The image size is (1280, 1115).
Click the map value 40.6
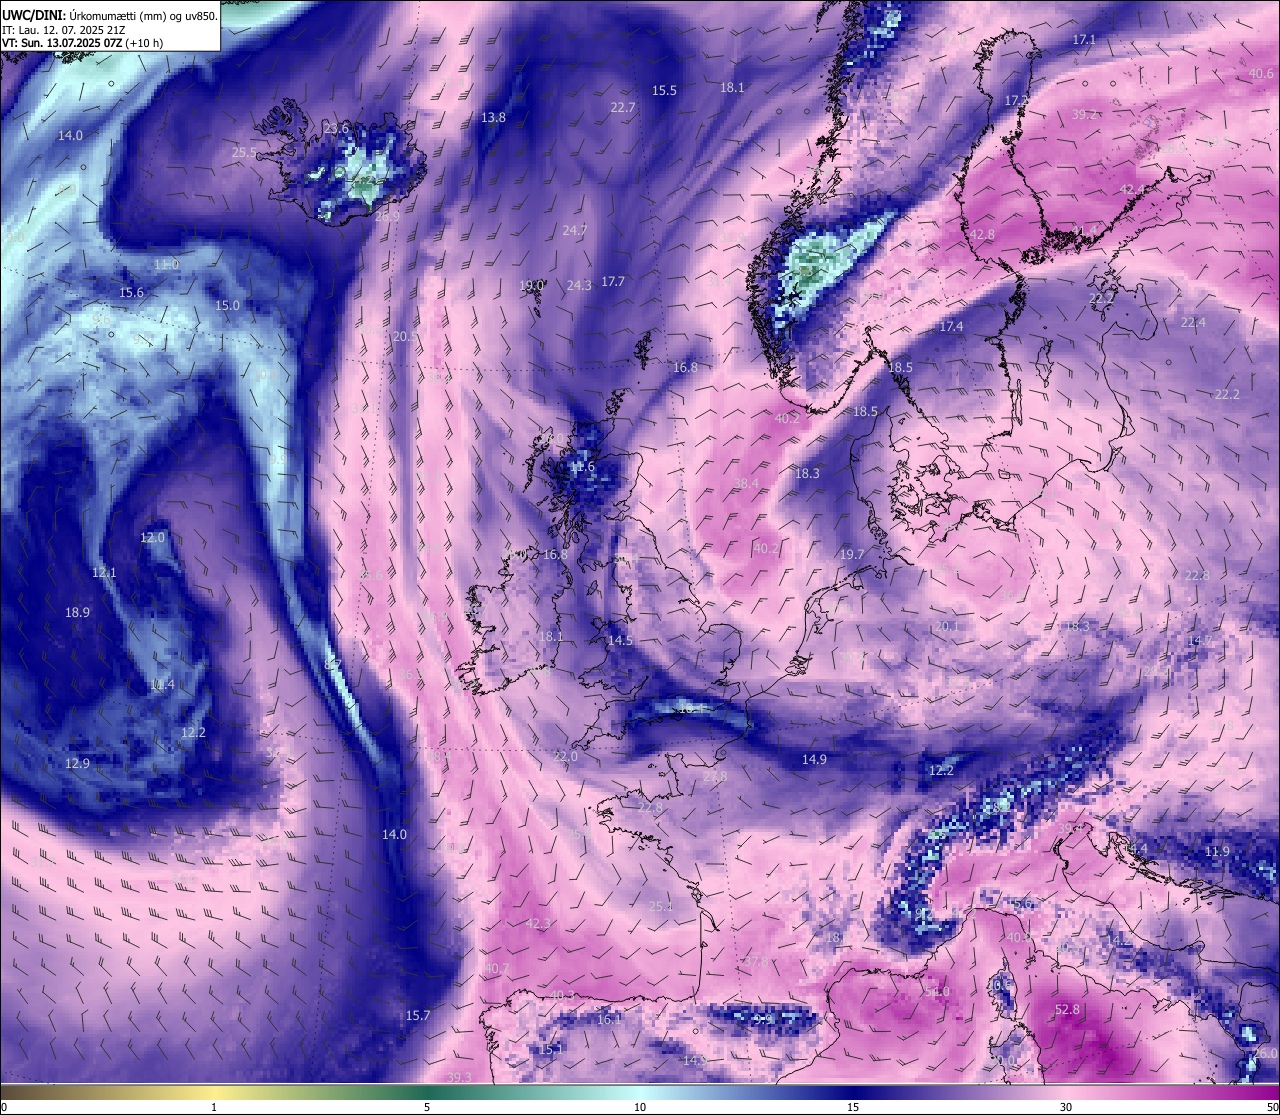point(1261,73)
